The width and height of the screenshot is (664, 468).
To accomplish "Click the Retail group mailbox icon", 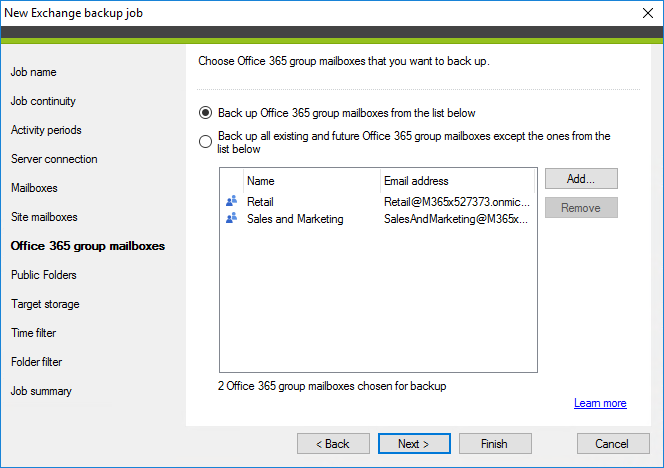I will [x=231, y=201].
